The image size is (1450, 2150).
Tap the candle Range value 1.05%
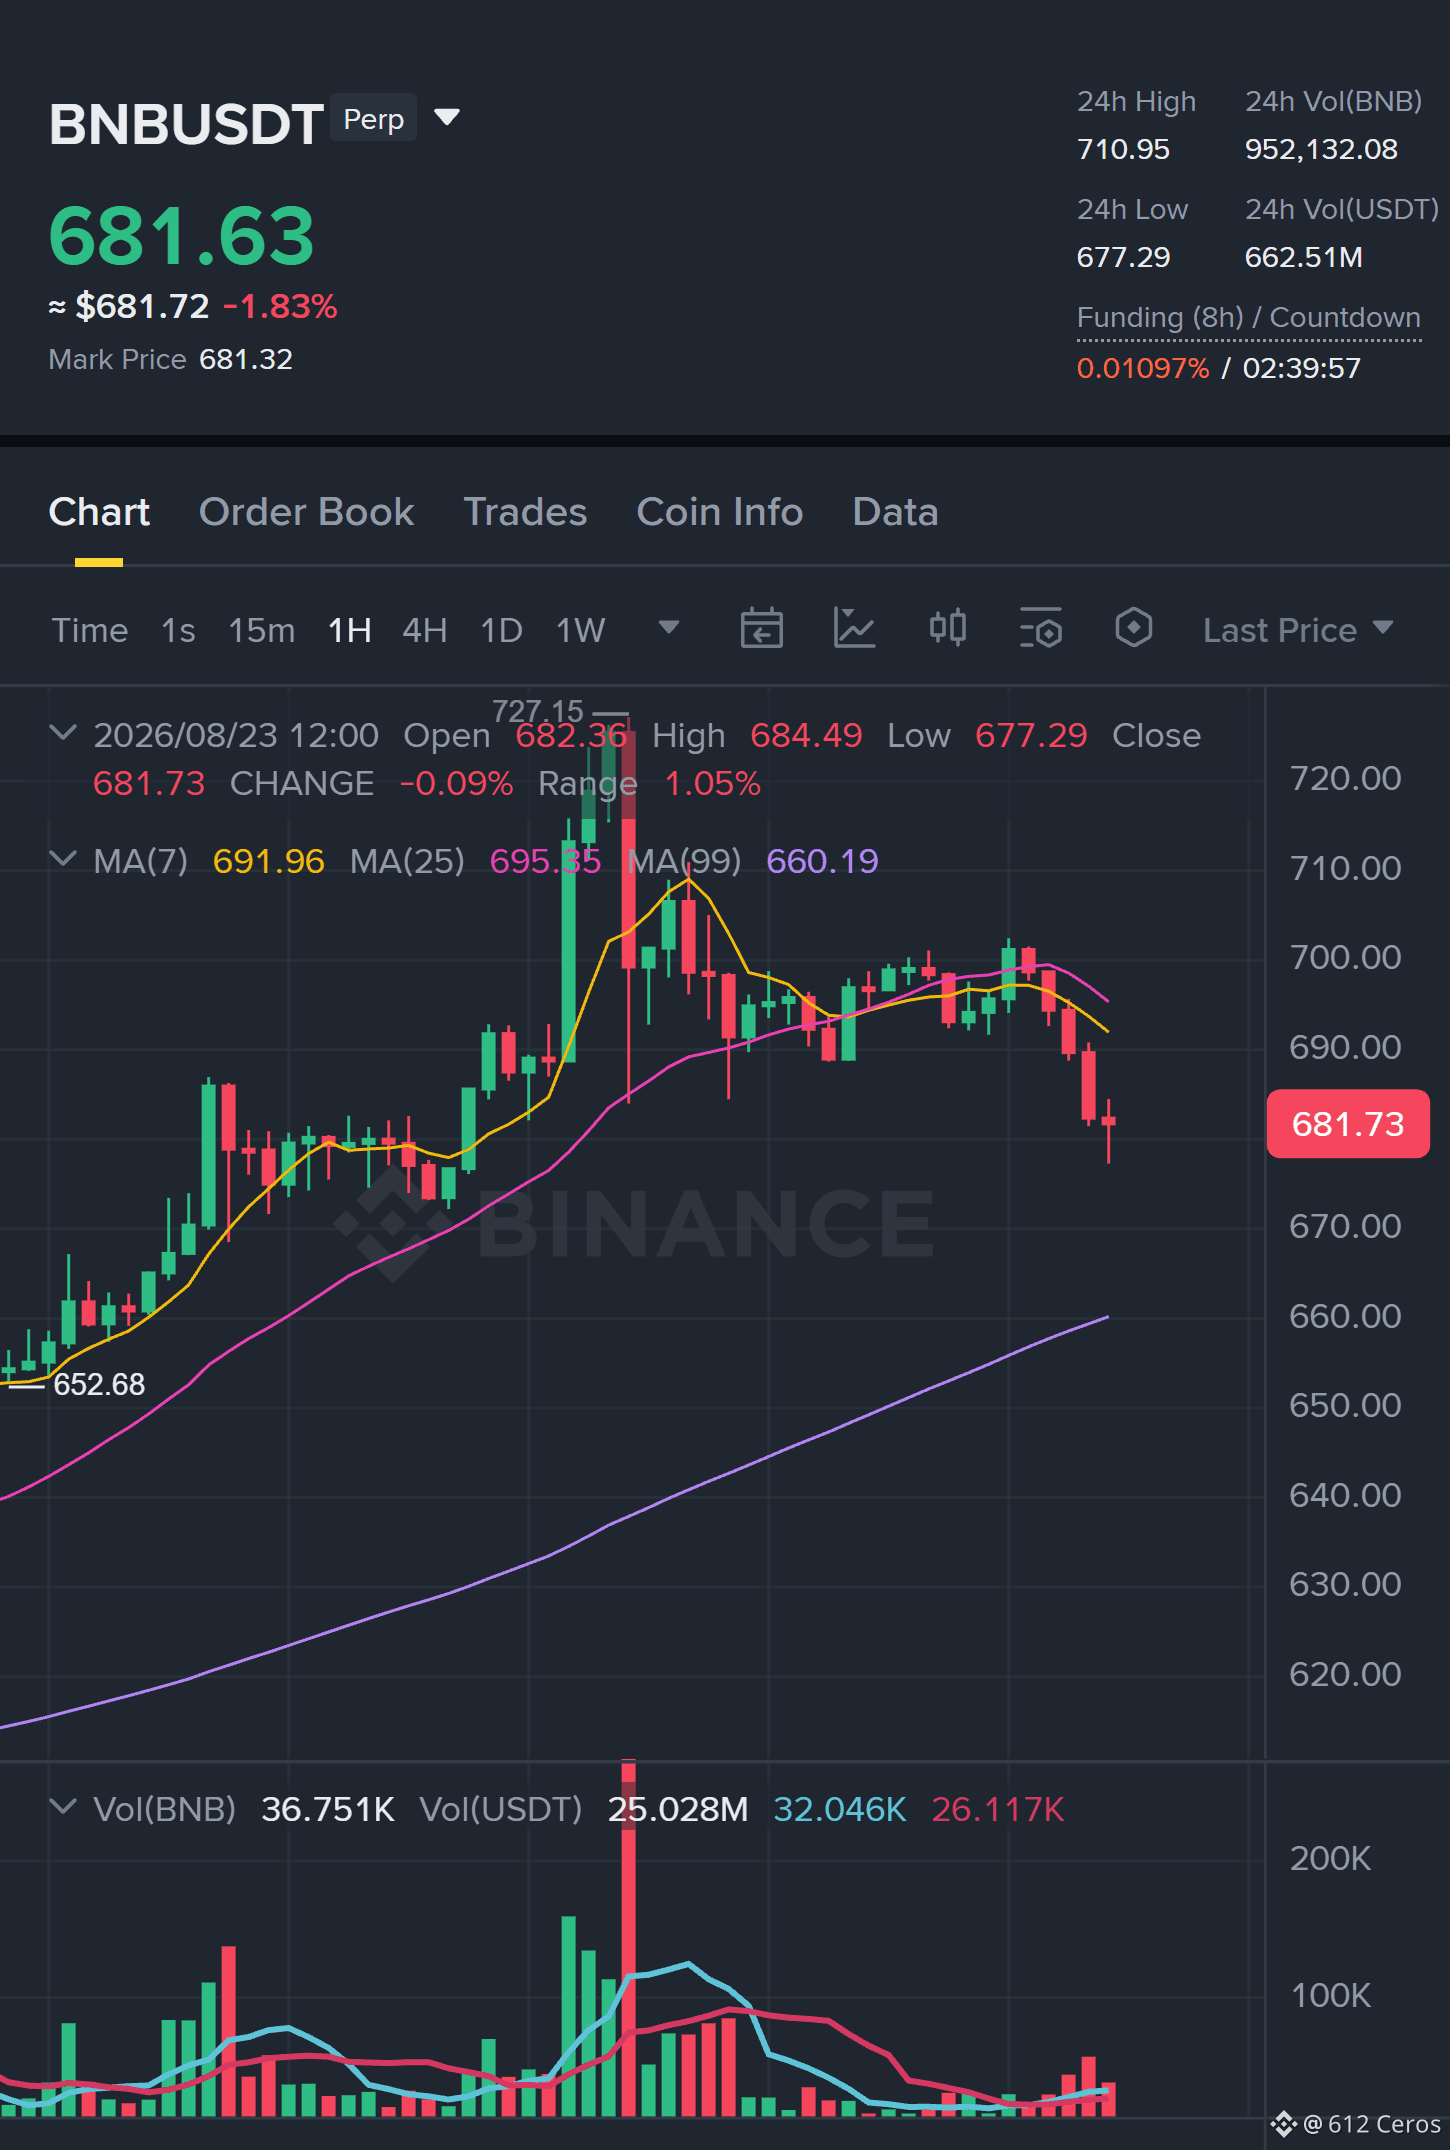point(712,783)
